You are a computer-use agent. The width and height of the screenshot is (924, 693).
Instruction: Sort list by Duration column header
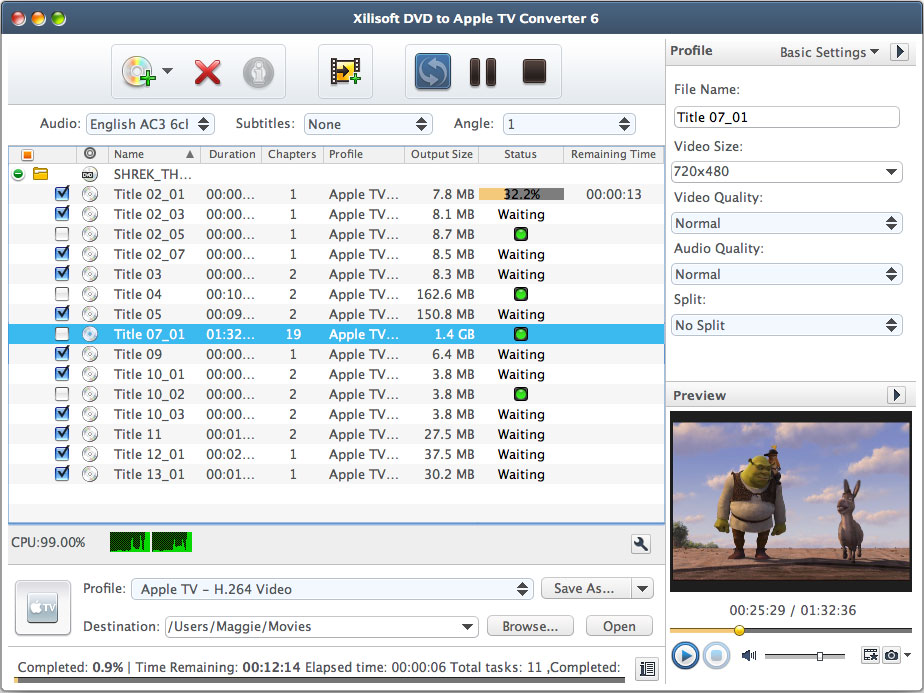[231, 154]
